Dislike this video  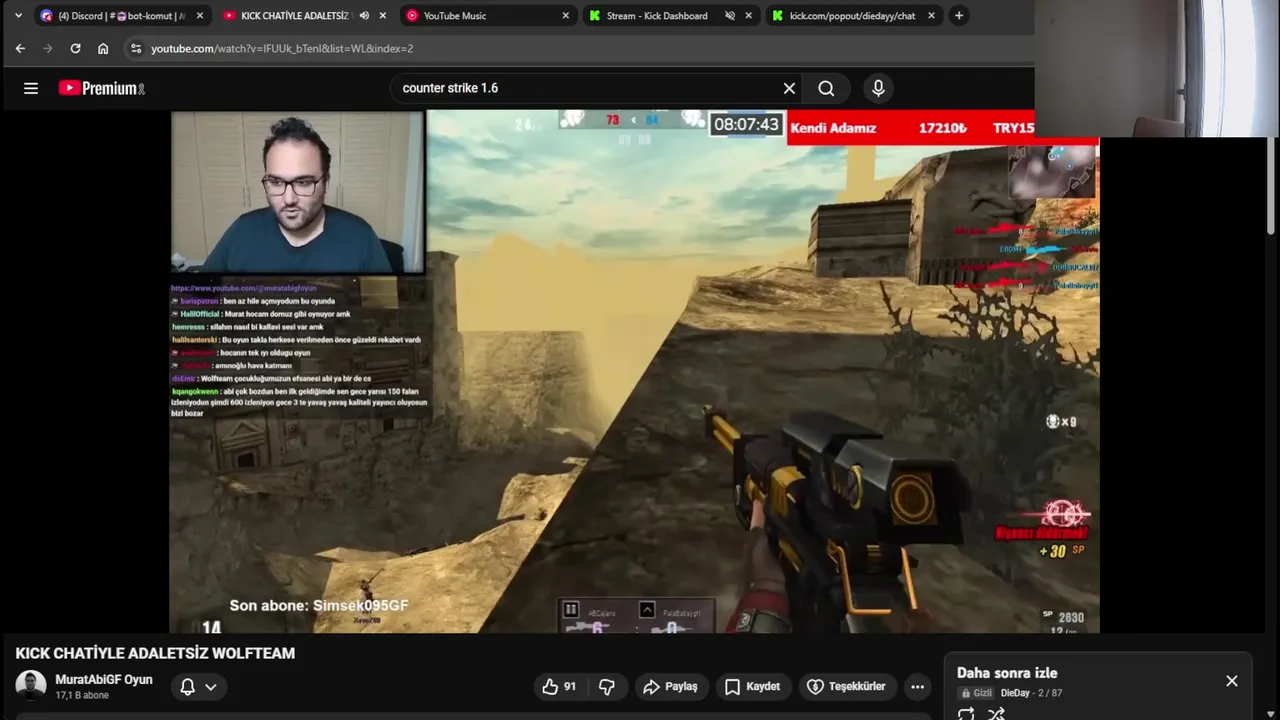[x=607, y=687]
